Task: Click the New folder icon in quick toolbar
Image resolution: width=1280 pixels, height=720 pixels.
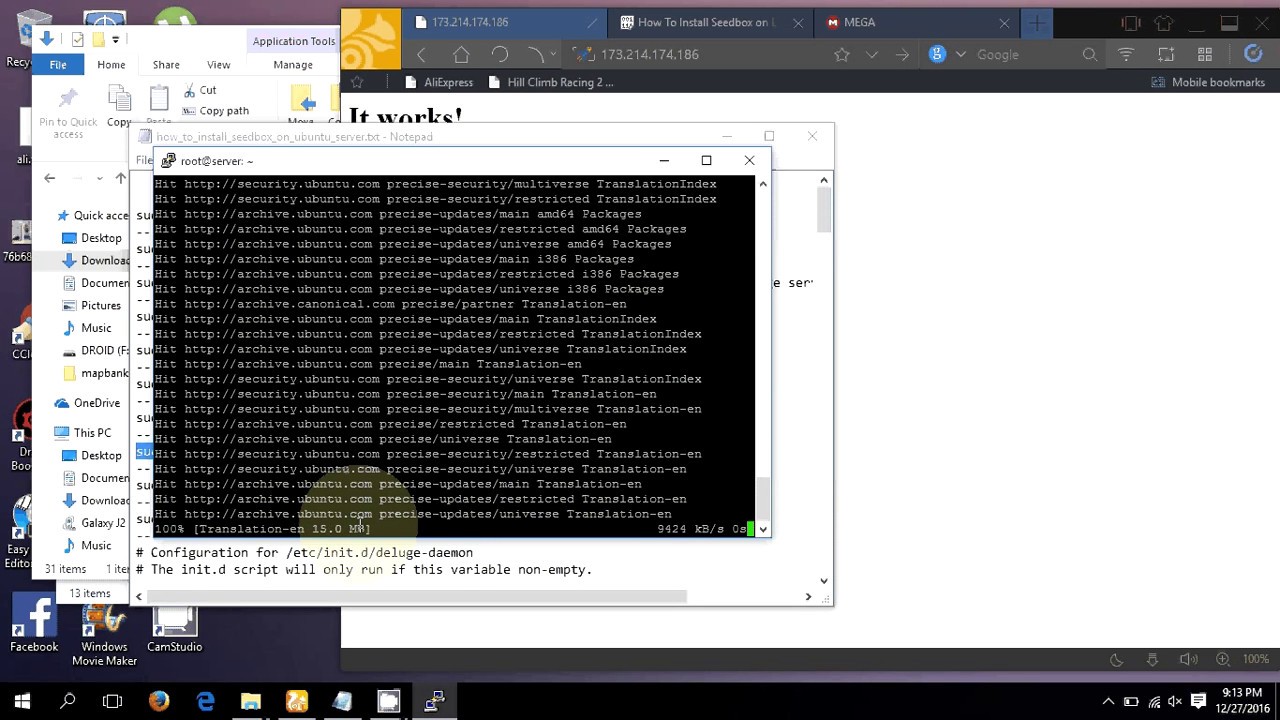Action: click(x=98, y=39)
